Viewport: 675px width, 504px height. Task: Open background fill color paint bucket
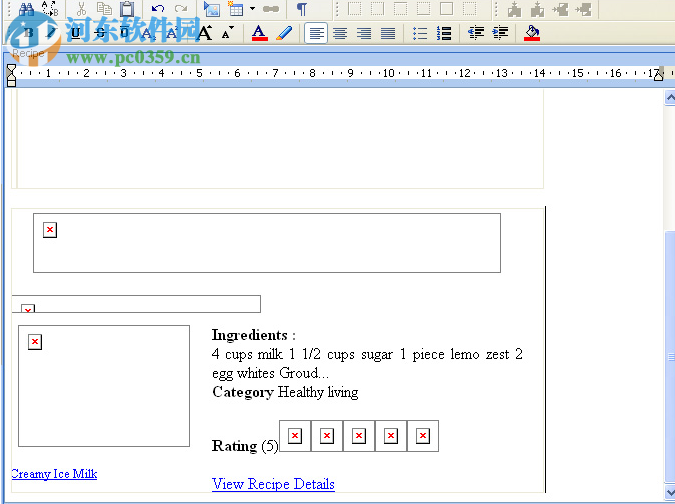click(532, 33)
